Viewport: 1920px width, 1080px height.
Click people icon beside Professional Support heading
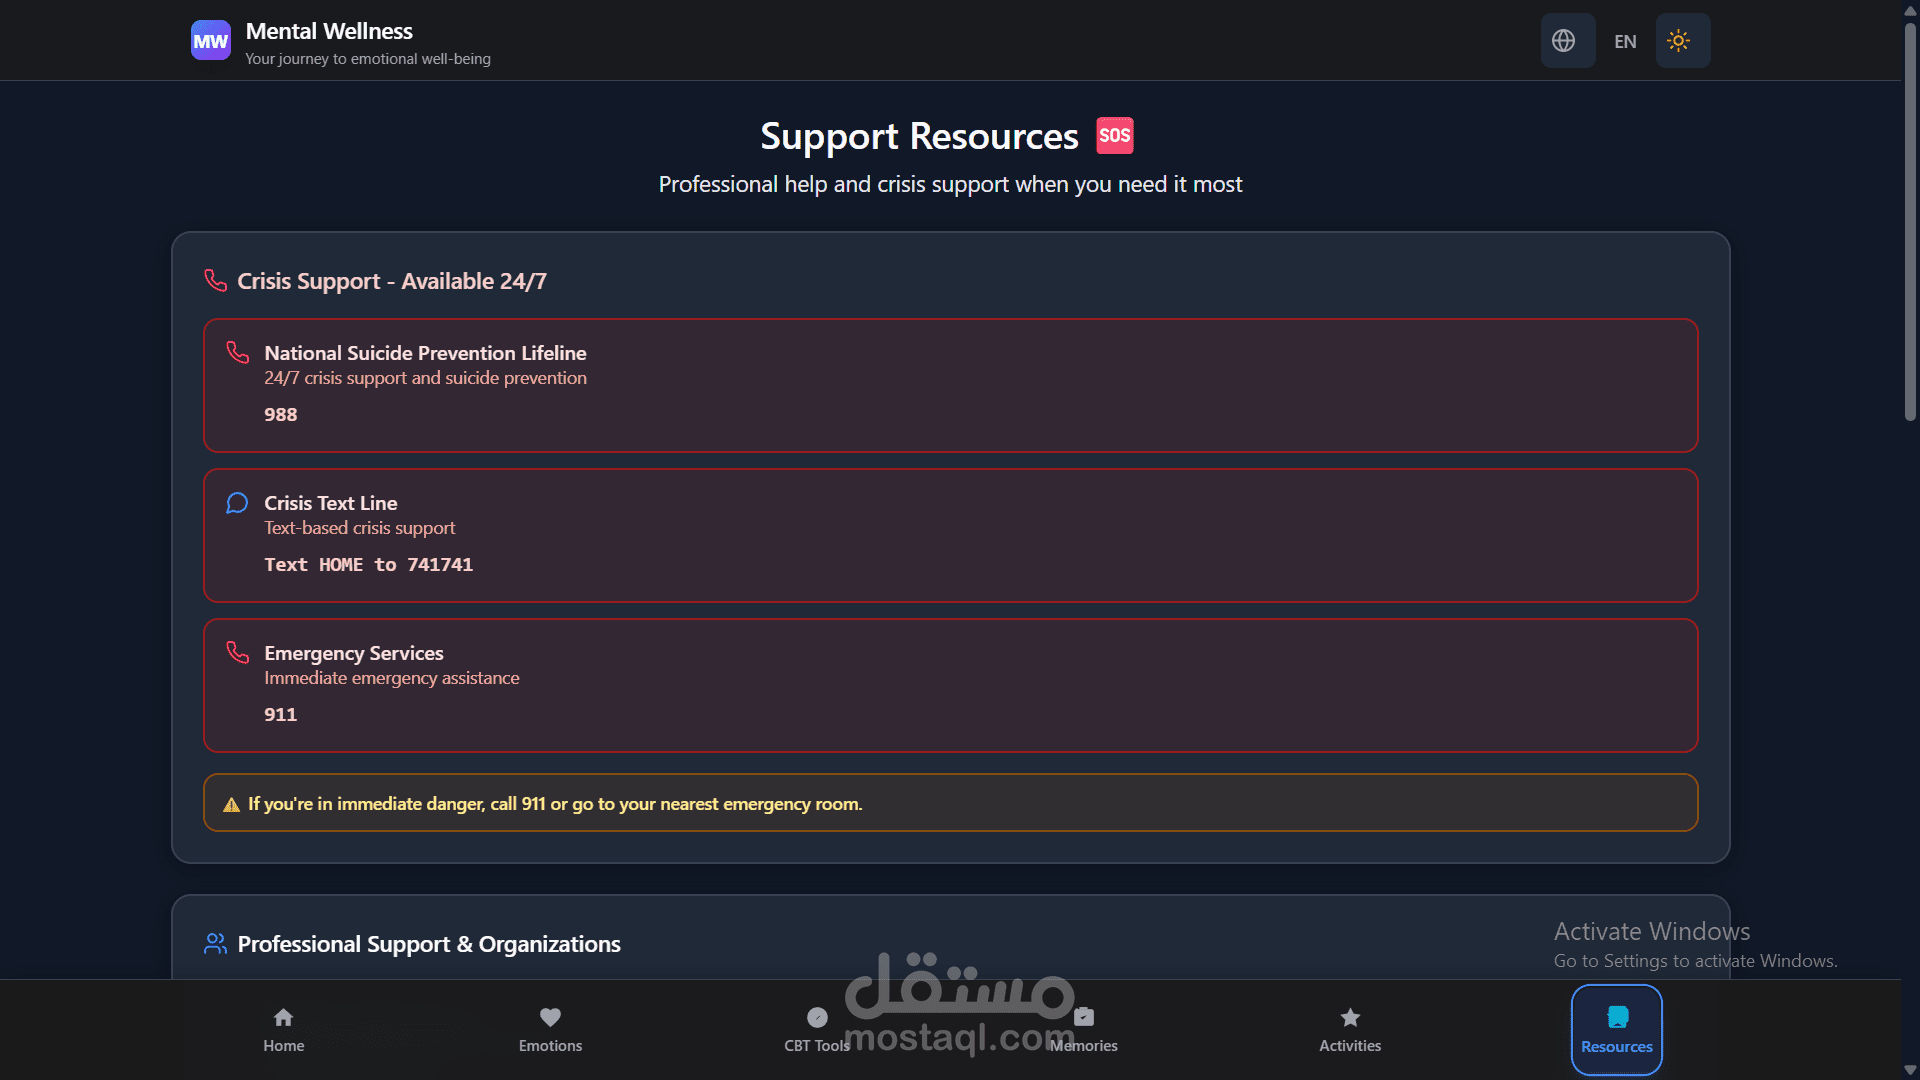pos(216,944)
